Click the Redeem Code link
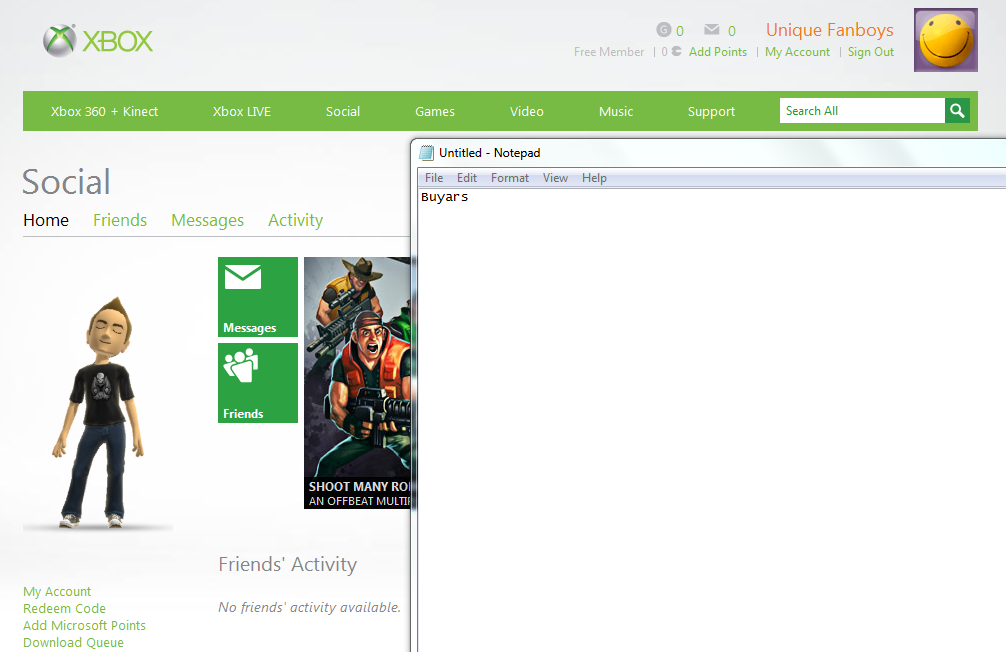Viewport: 1006px width, 652px height. click(x=64, y=608)
